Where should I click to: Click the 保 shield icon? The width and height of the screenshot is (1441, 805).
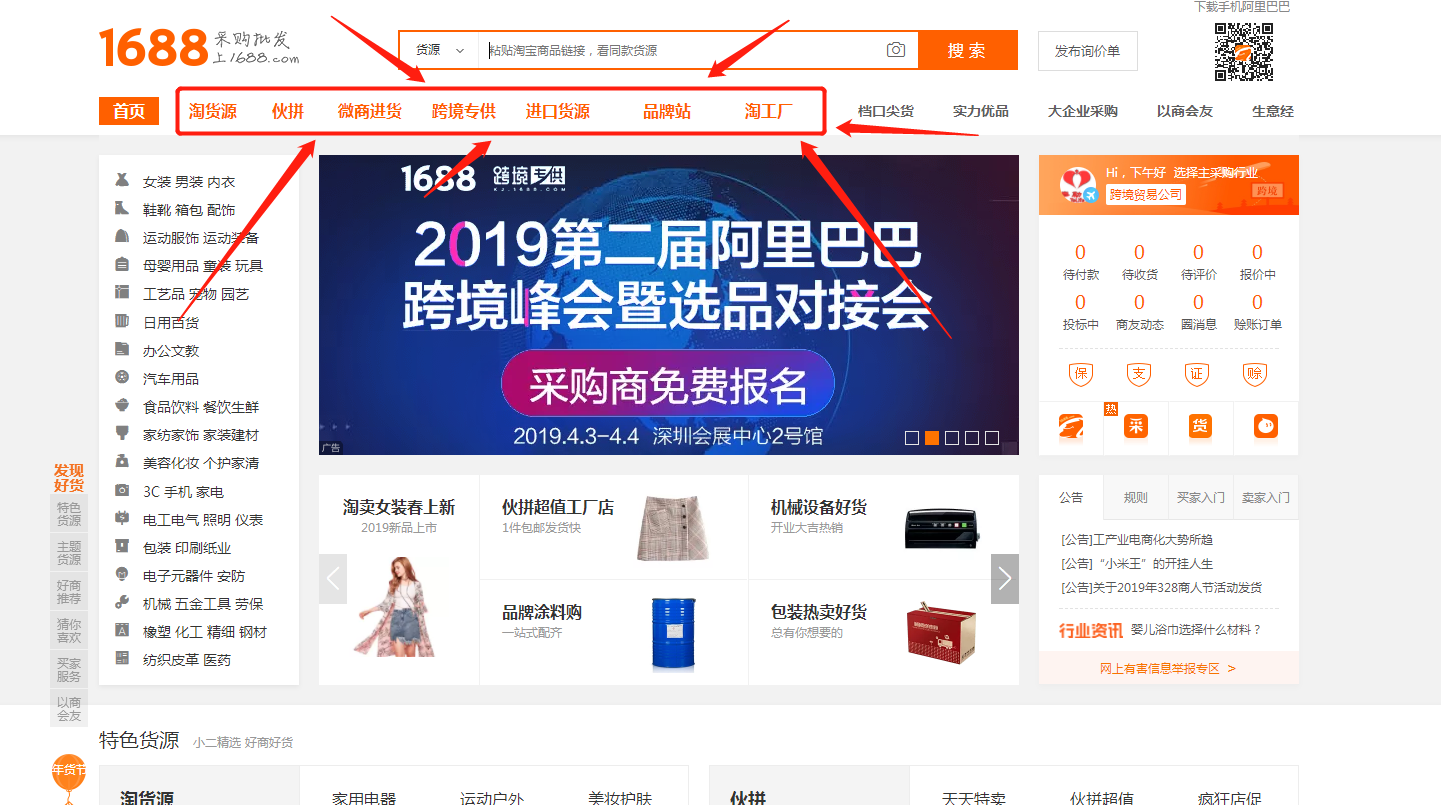1080,374
